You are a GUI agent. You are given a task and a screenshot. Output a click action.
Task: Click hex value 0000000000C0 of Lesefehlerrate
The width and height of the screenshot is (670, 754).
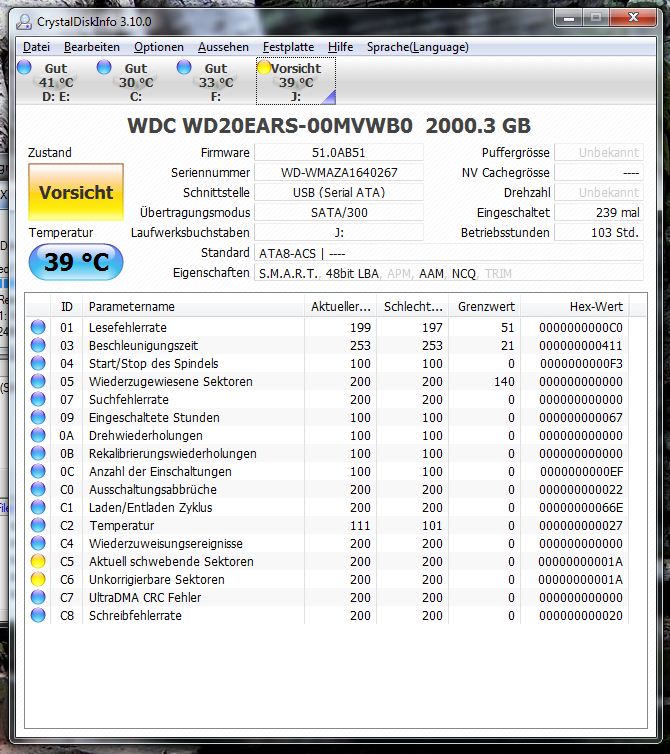[x=581, y=327]
